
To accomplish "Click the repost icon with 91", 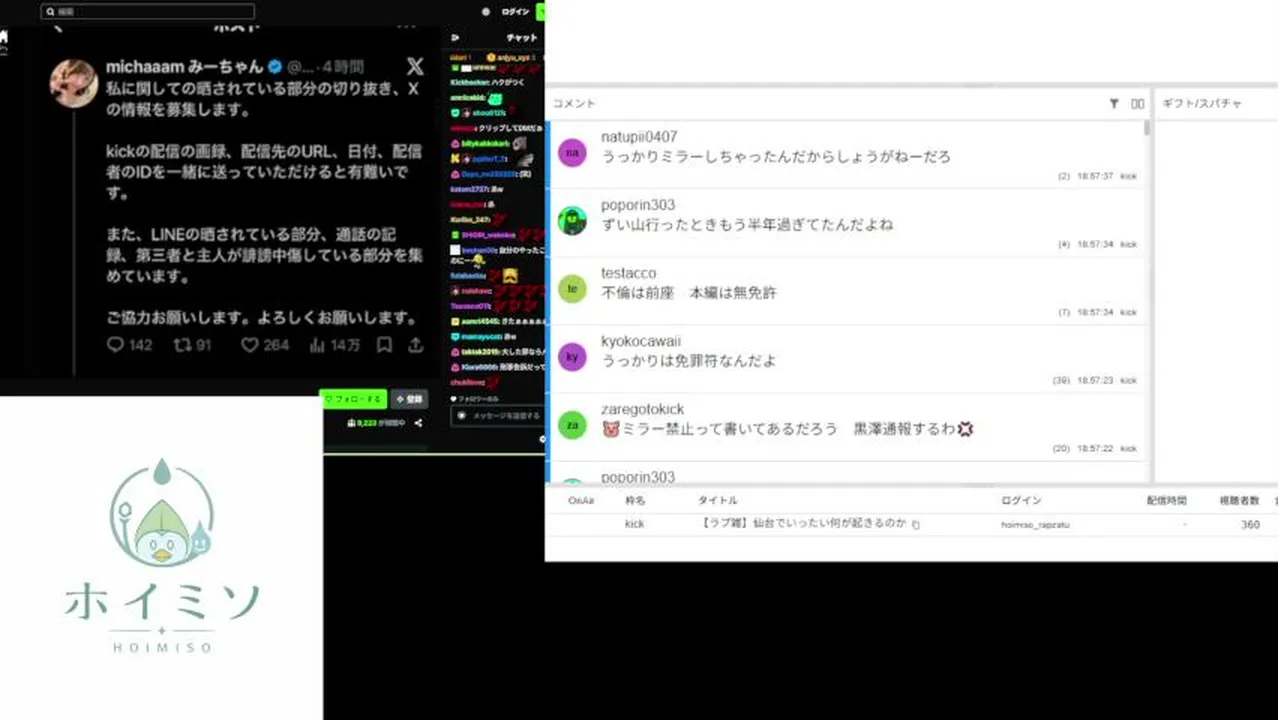I will [x=182, y=345].
